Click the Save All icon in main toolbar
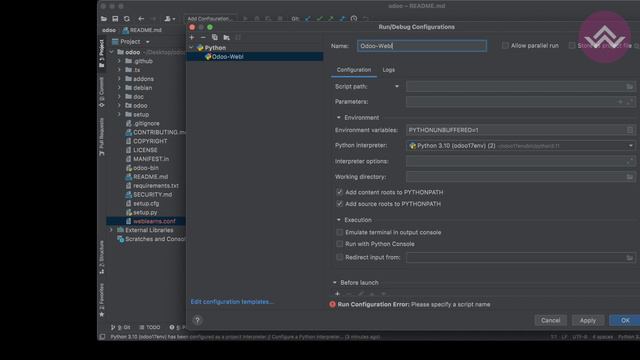The image size is (640, 360). pos(115,19)
